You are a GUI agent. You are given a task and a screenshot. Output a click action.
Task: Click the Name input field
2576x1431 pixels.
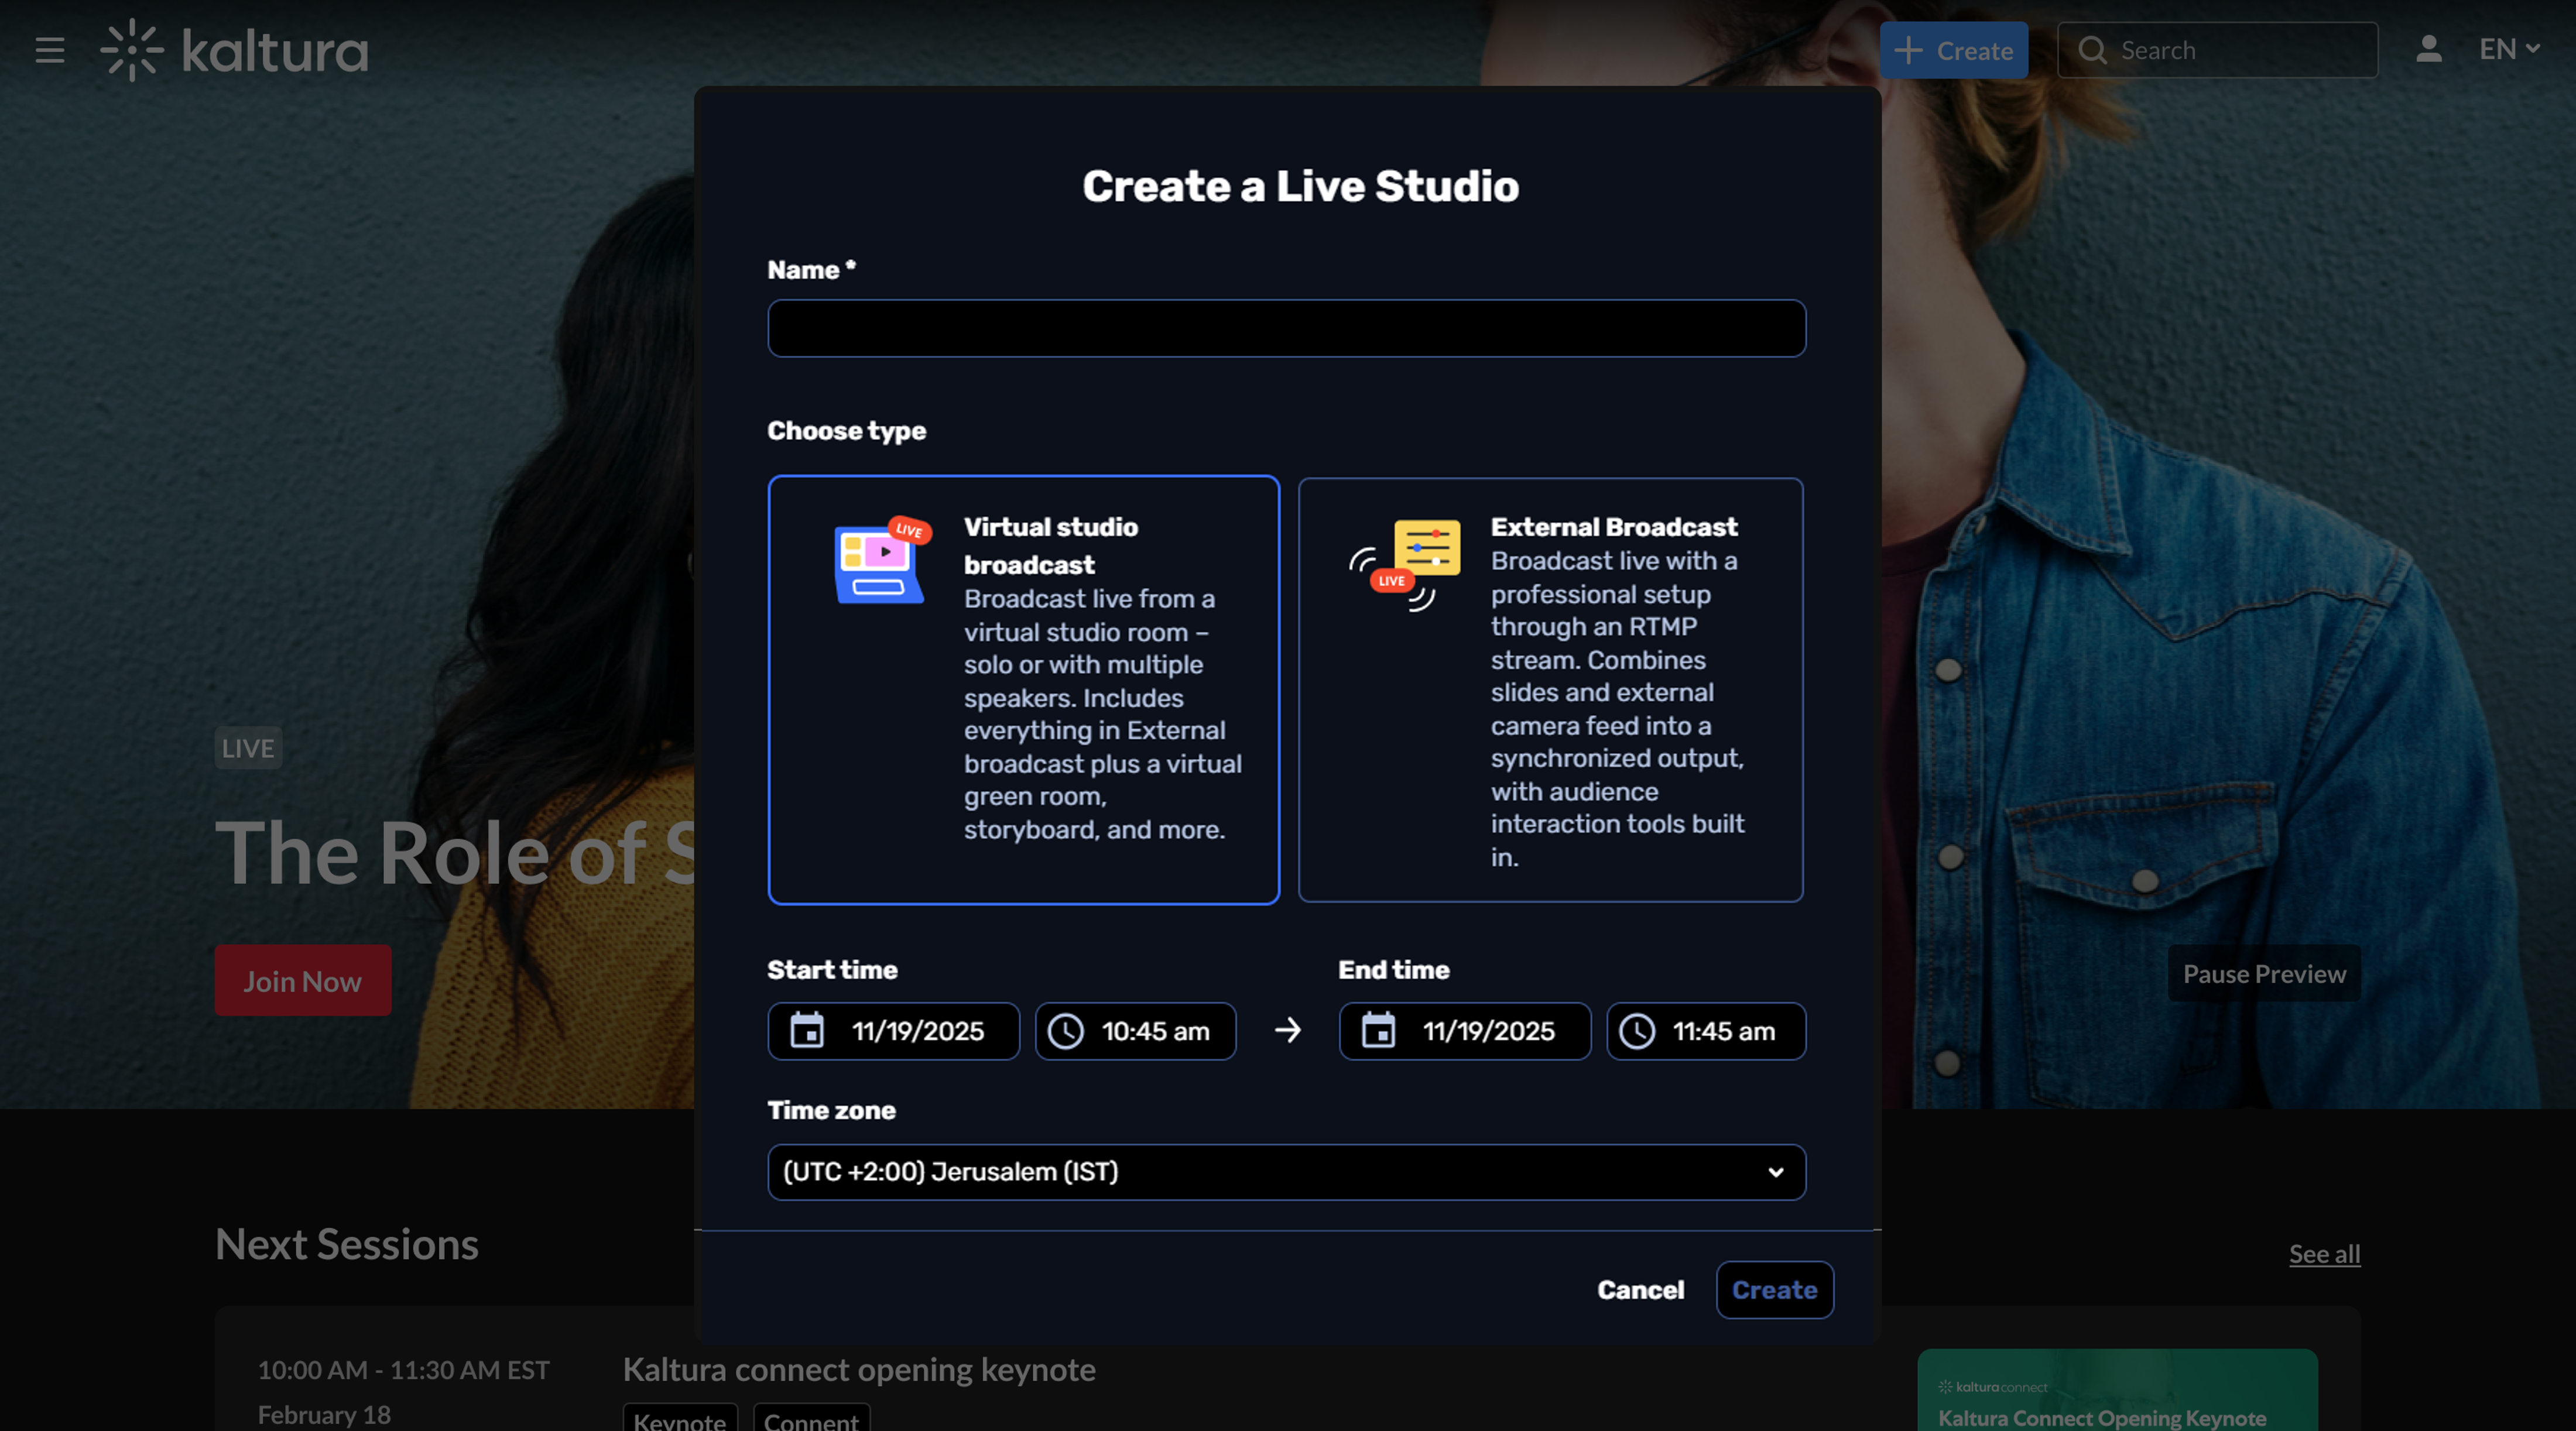point(1286,328)
